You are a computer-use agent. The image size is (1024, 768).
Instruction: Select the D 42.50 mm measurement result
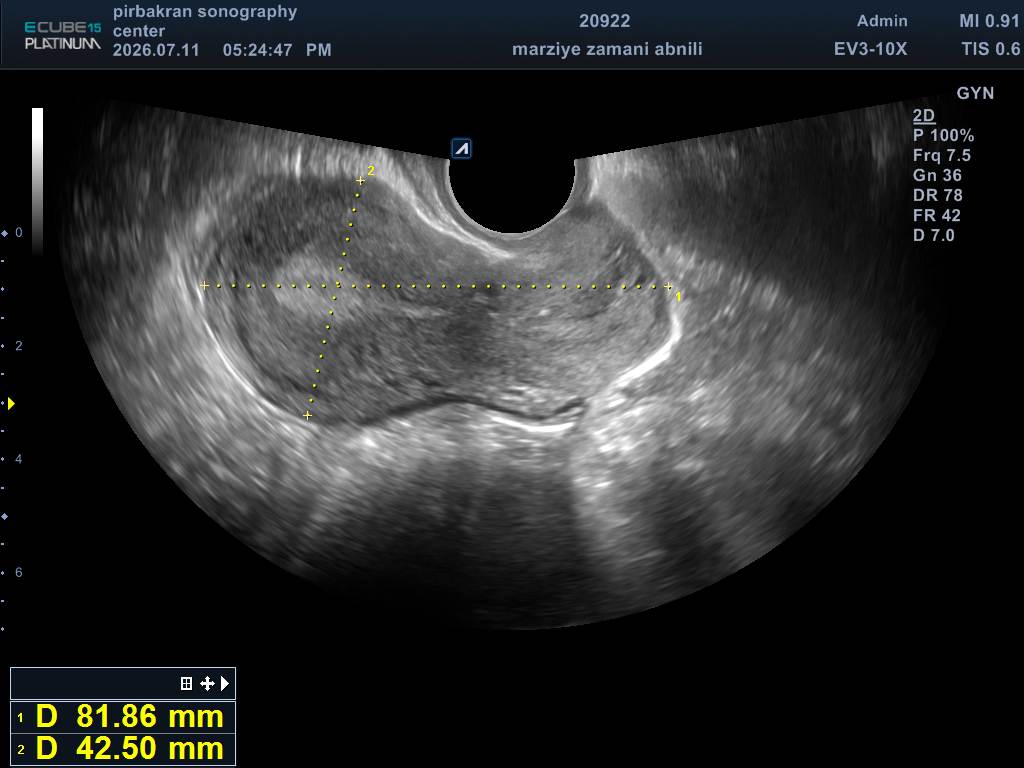tap(123, 748)
